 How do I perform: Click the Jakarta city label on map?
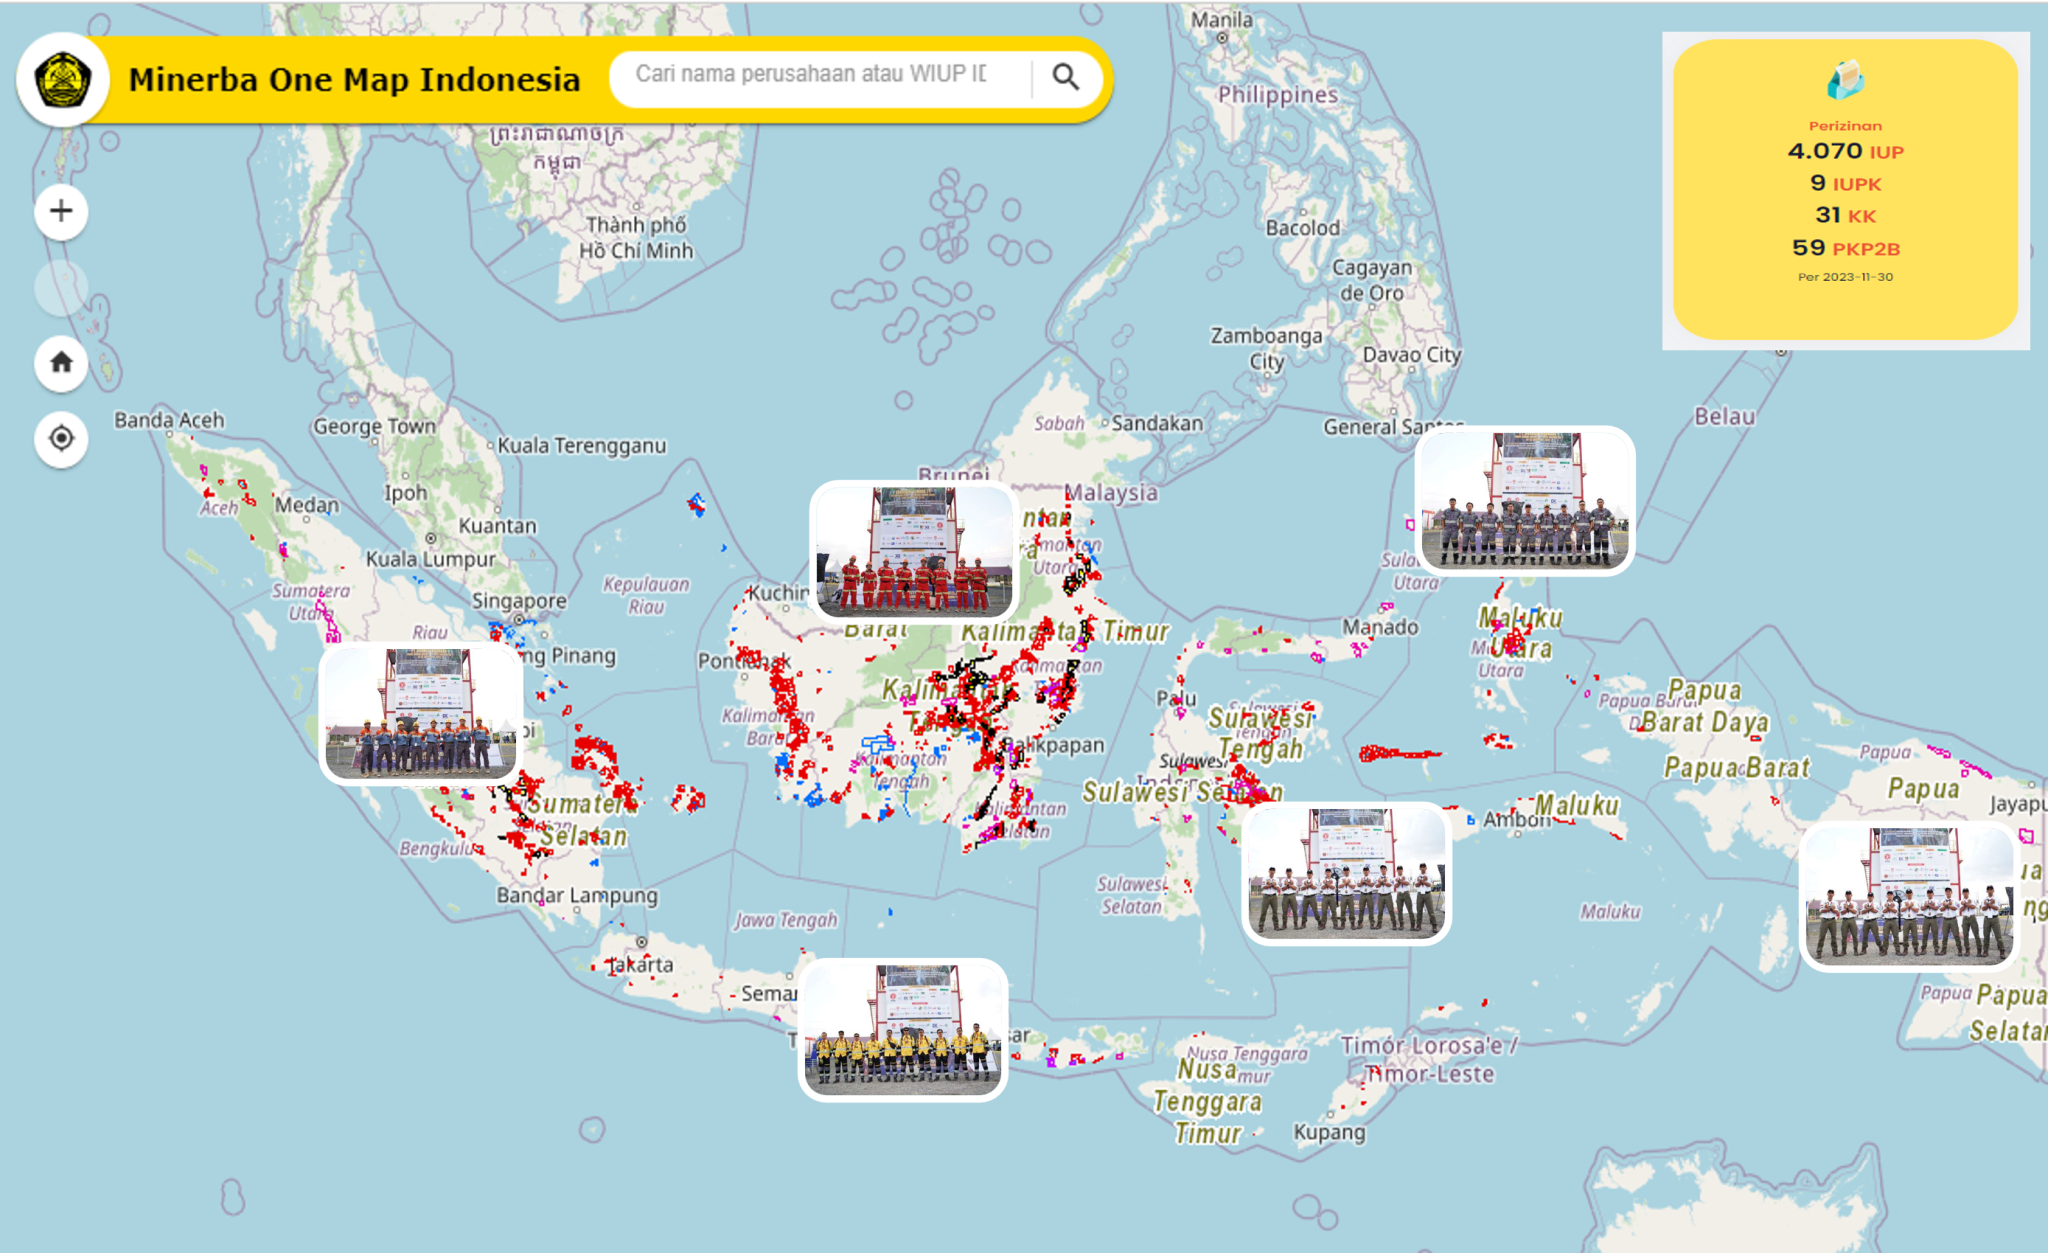pyautogui.click(x=643, y=964)
